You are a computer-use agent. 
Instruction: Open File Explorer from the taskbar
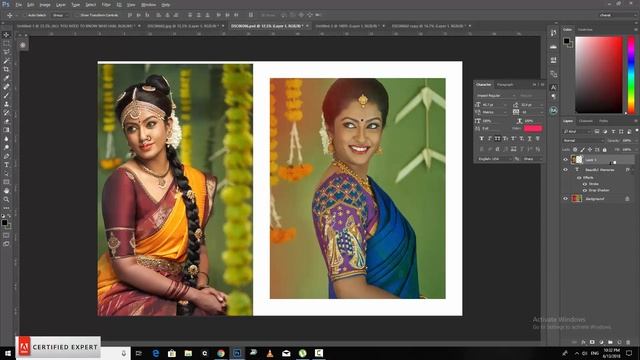tap(188, 353)
